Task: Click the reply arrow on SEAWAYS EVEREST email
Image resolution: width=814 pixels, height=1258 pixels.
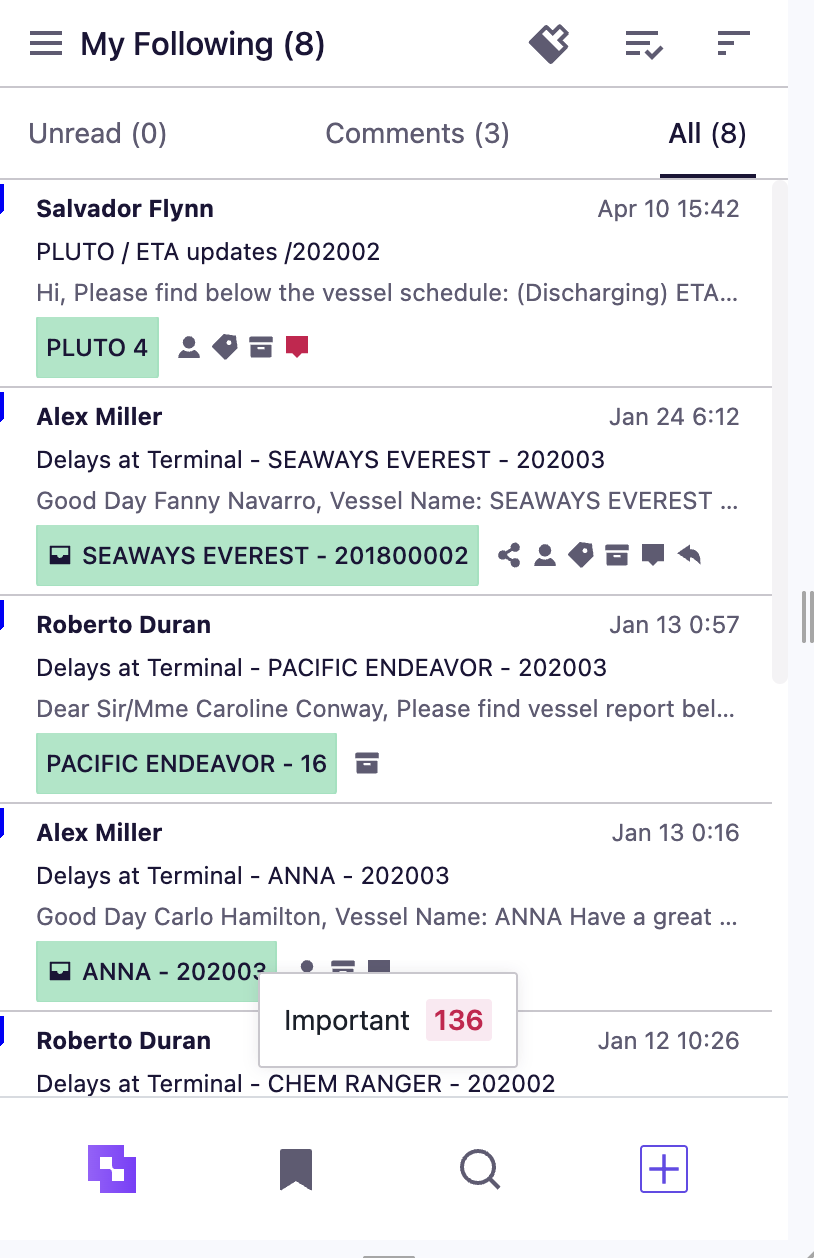Action: [689, 555]
